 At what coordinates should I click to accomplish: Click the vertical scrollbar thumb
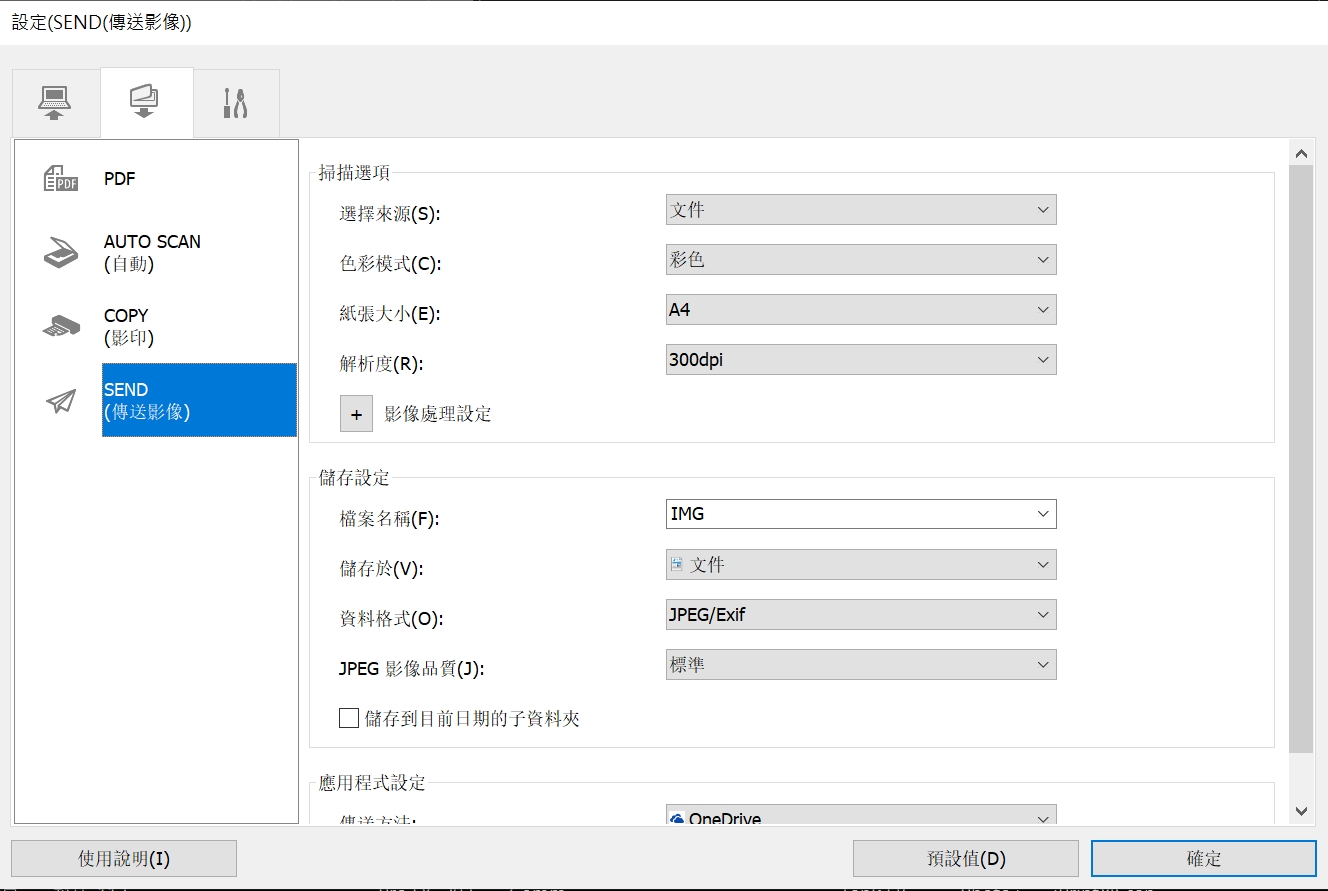click(x=1301, y=459)
